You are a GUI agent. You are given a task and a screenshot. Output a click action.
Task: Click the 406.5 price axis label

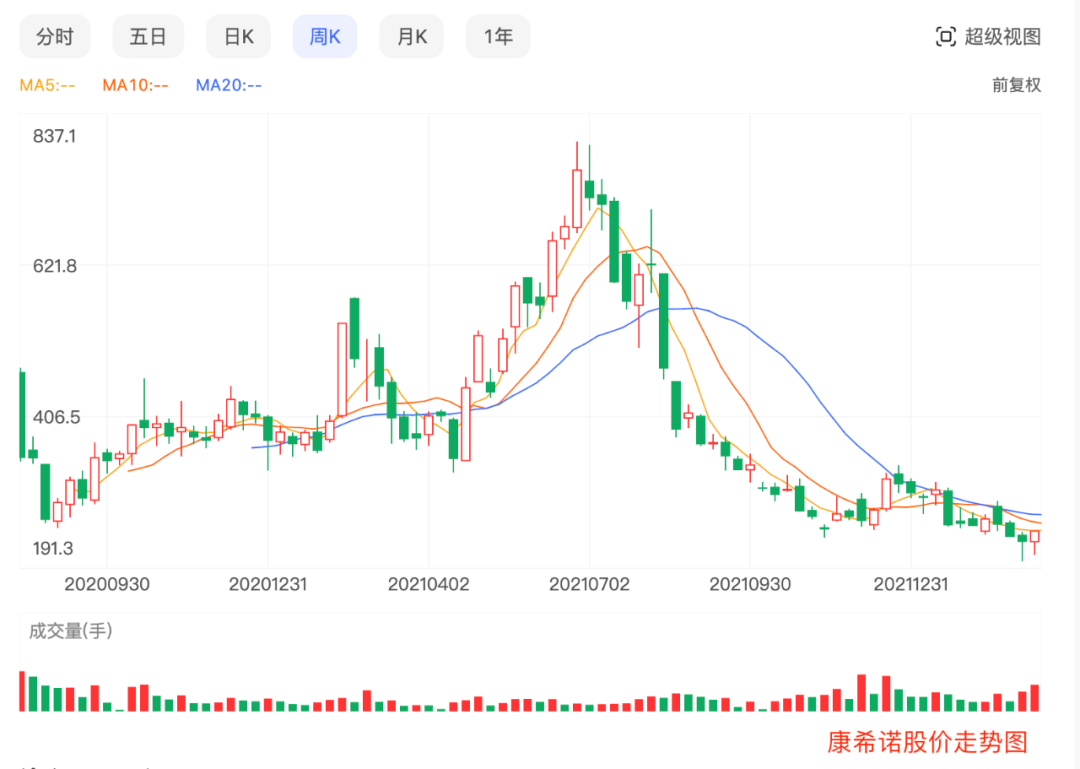[x=56, y=417]
